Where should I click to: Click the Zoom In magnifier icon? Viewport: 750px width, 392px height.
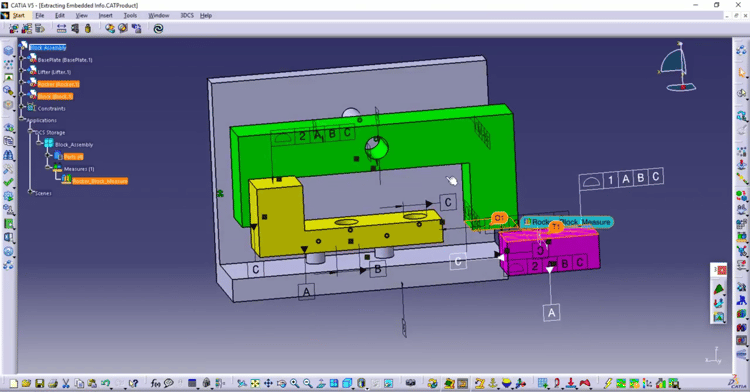point(295,383)
